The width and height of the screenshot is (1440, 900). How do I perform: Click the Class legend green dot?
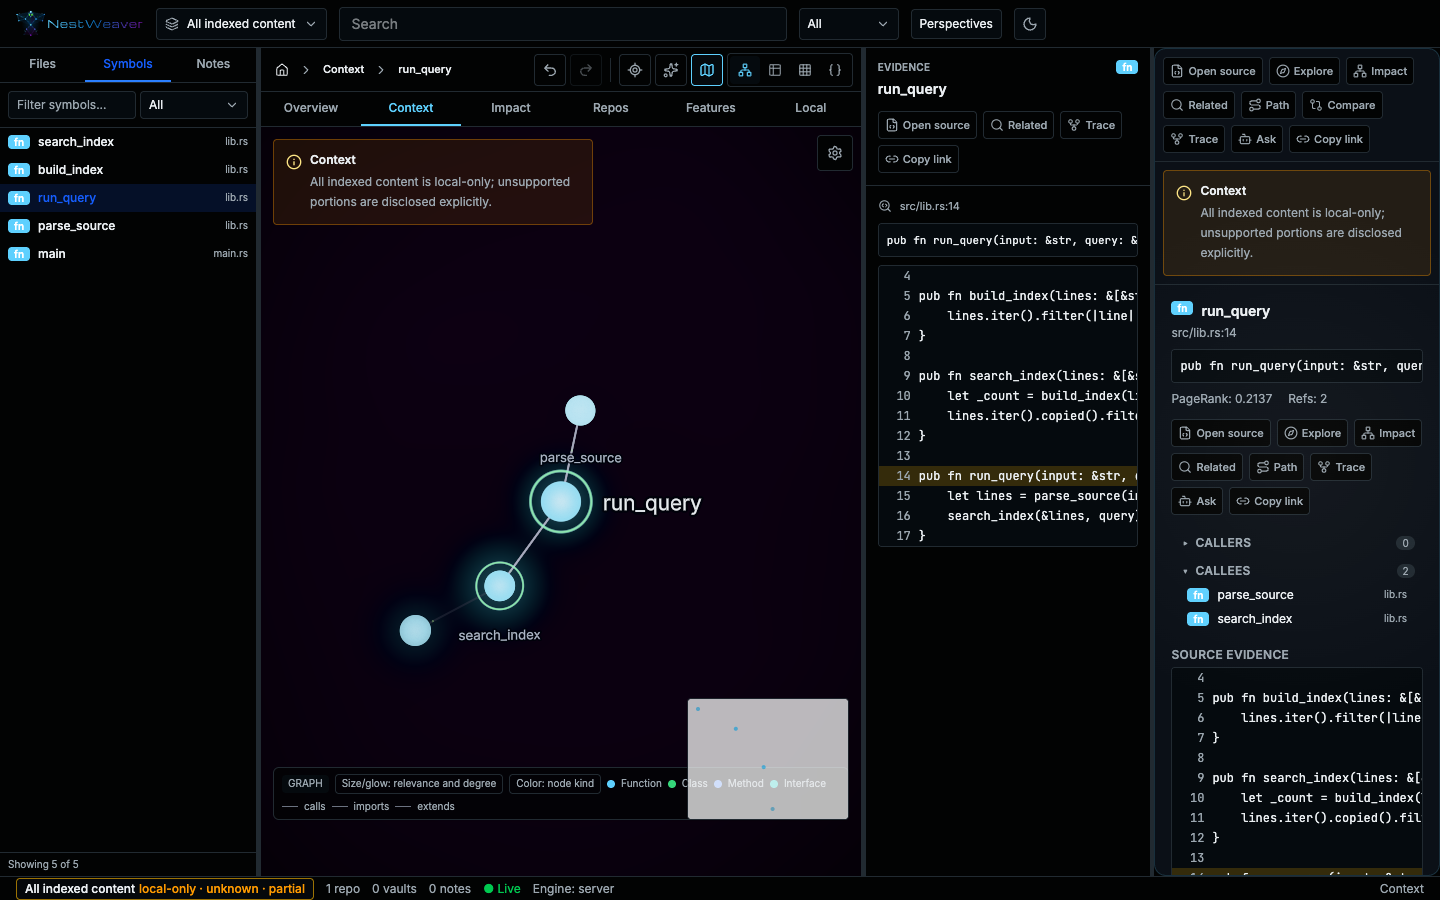[672, 784]
